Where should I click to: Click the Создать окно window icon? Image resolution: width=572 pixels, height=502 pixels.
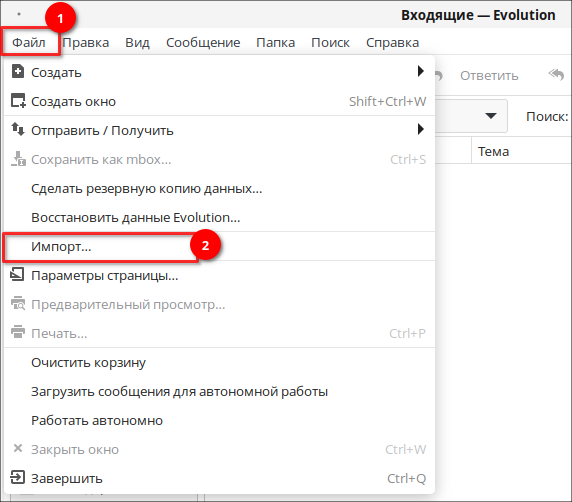[x=18, y=101]
